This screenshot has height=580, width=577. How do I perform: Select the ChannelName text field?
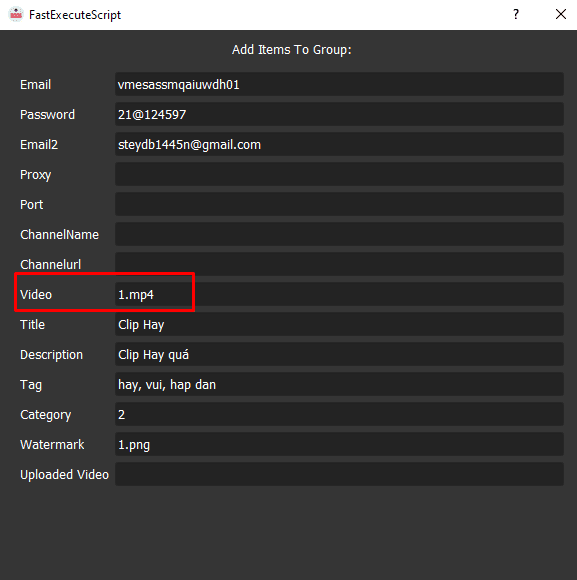tap(339, 234)
